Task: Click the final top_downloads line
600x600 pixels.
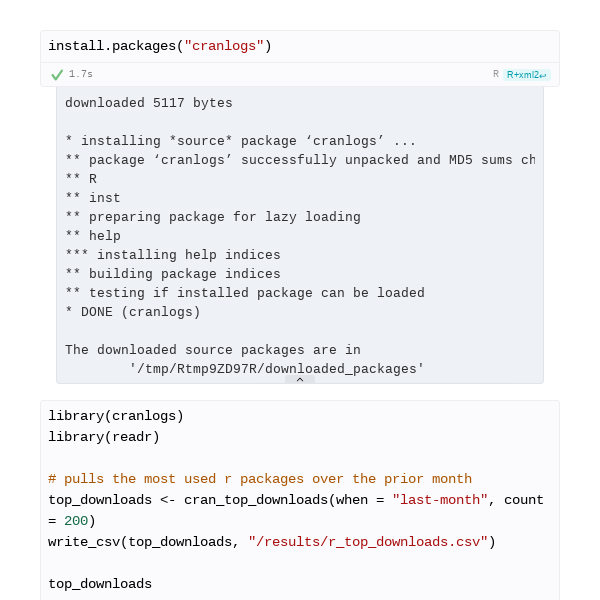Action: pyautogui.click(x=100, y=584)
